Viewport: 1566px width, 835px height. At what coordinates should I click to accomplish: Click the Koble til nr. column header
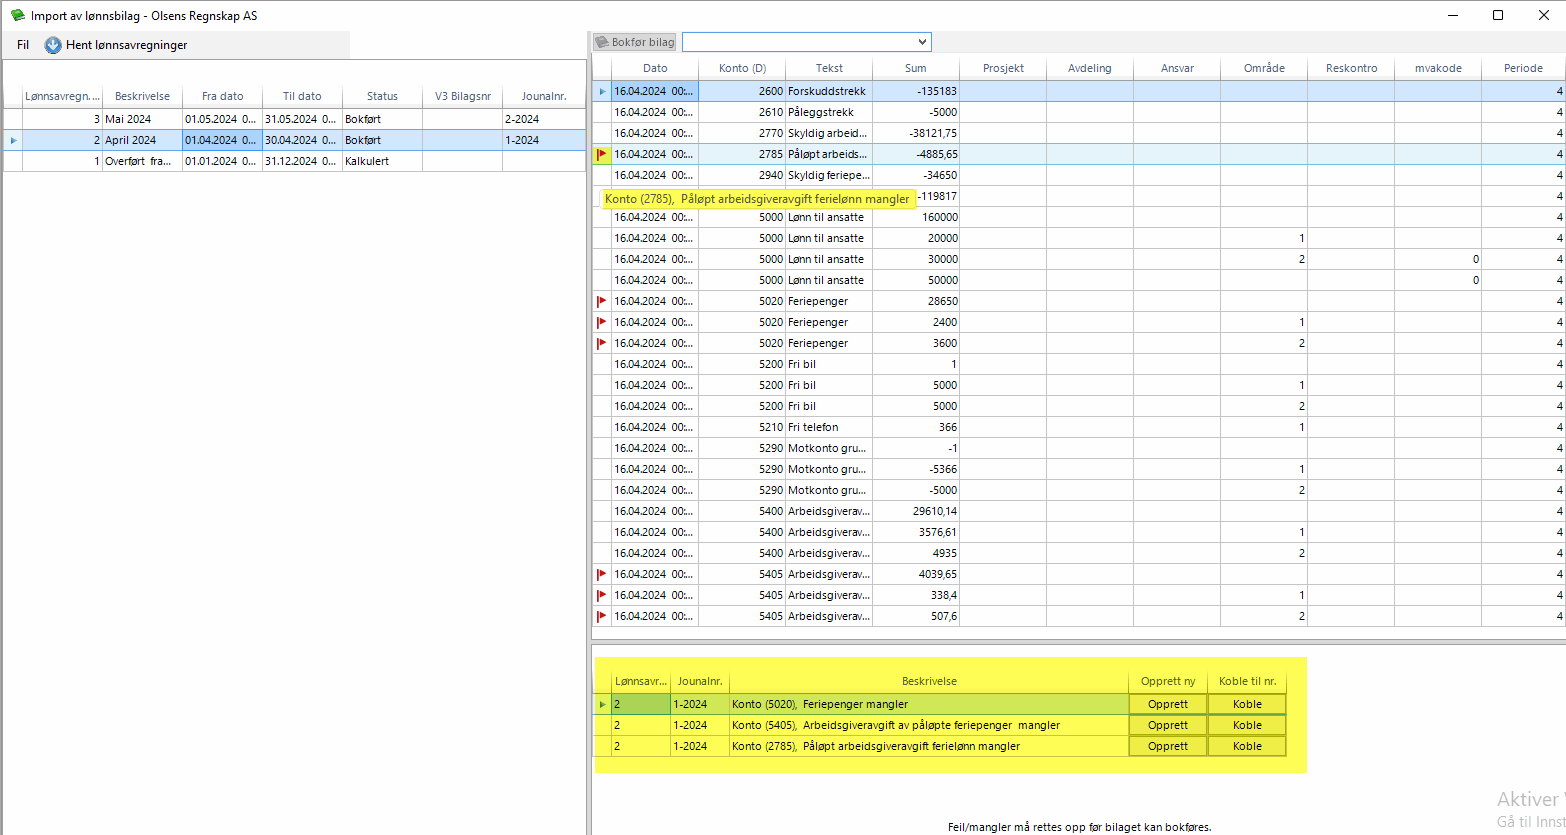click(x=1247, y=681)
